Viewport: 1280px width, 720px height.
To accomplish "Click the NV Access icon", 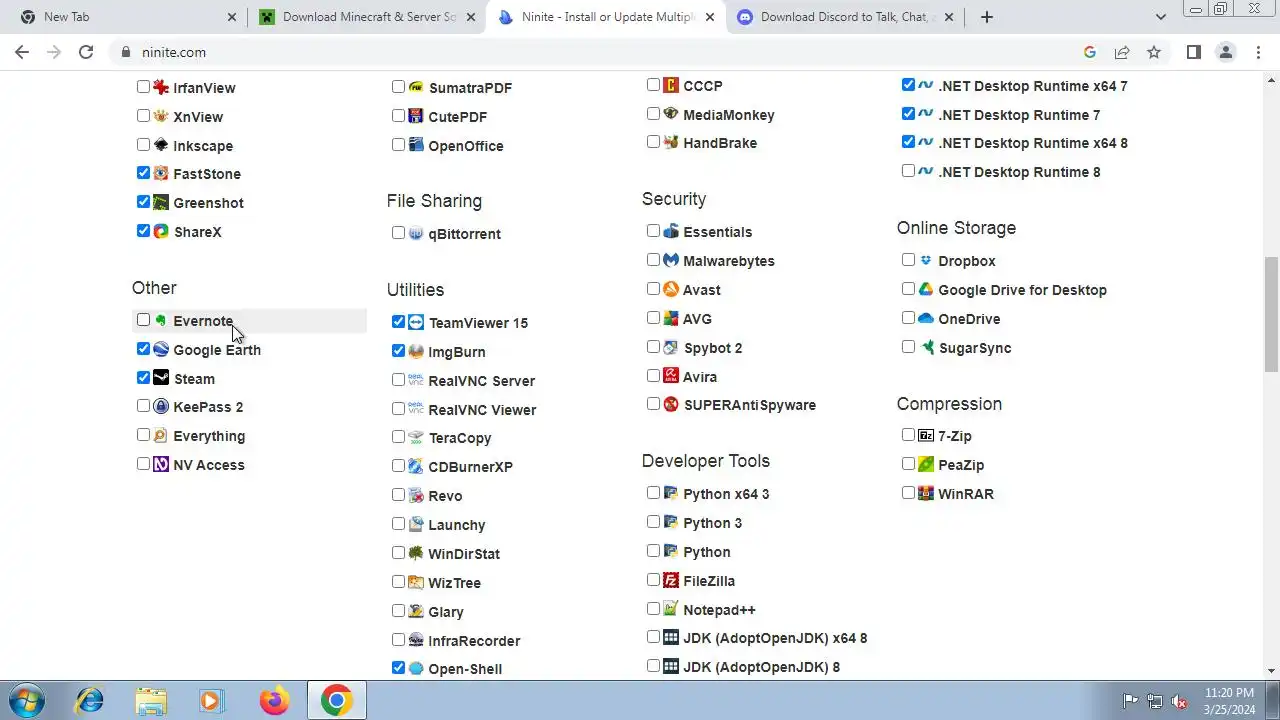I will coord(160,464).
